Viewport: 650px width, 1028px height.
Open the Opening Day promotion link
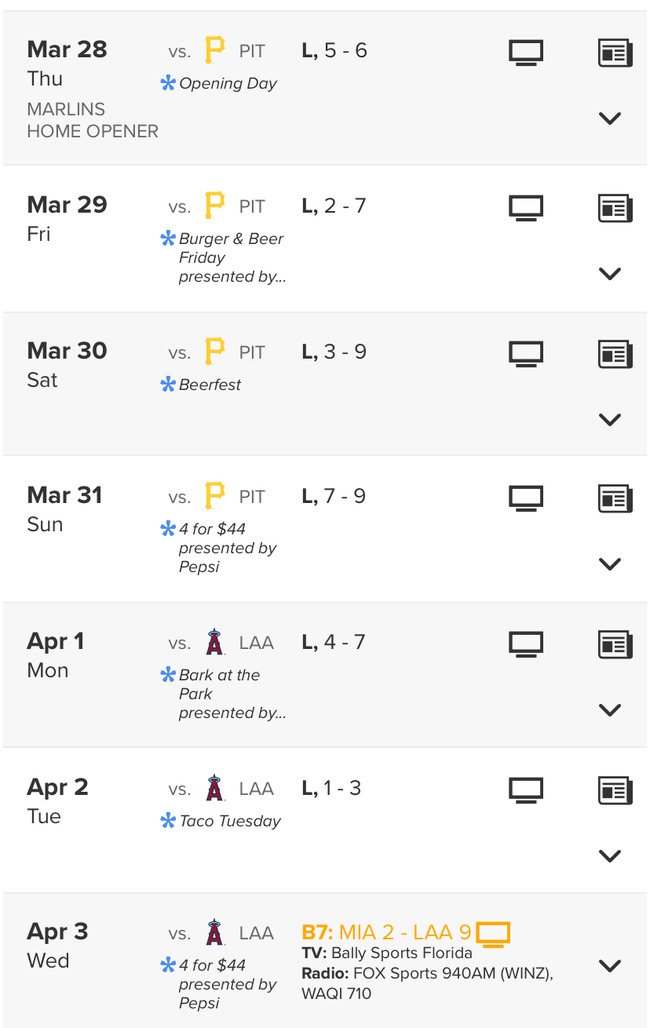[x=227, y=84]
